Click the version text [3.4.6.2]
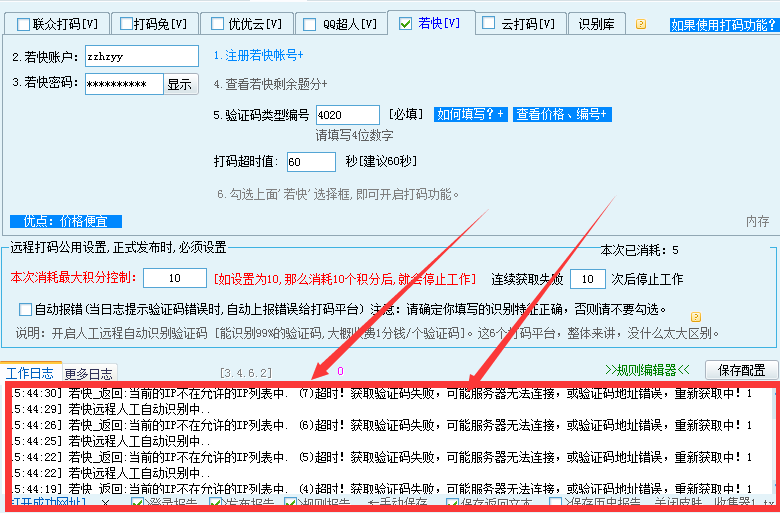Image resolution: width=780 pixels, height=513 pixels. pos(246,373)
